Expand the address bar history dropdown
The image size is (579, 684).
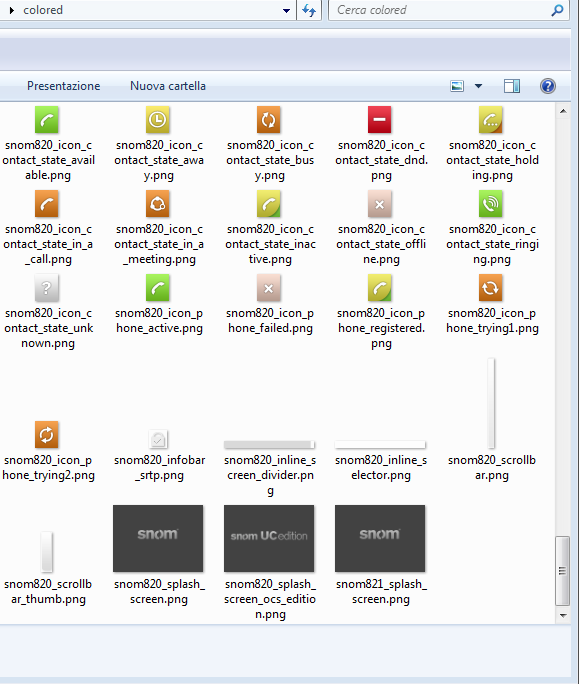click(286, 10)
